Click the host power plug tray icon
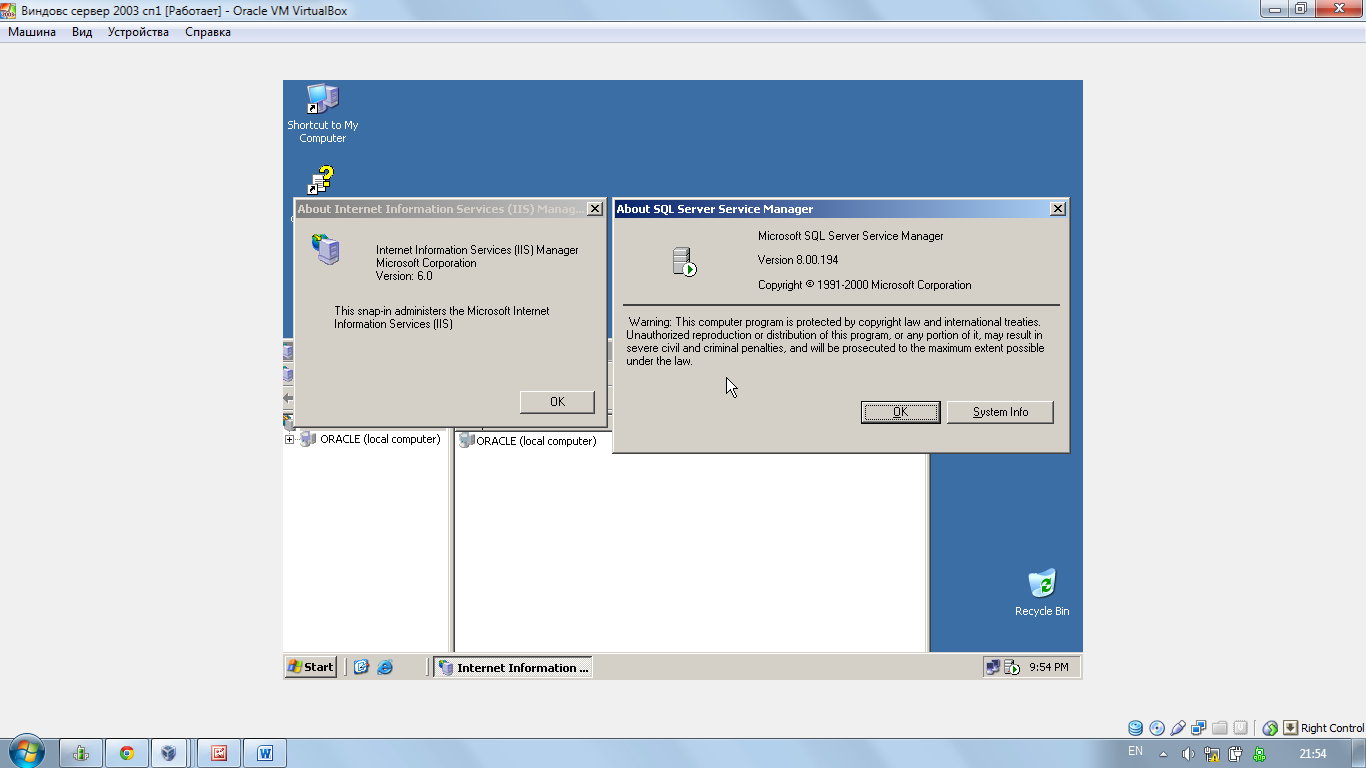This screenshot has height=768, width=1366. 1236,754
